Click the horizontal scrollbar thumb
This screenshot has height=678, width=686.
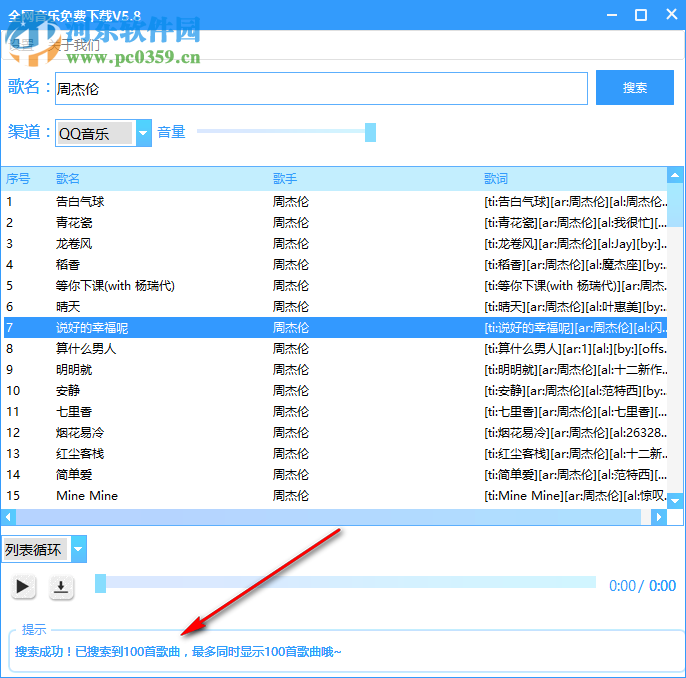click(x=329, y=517)
